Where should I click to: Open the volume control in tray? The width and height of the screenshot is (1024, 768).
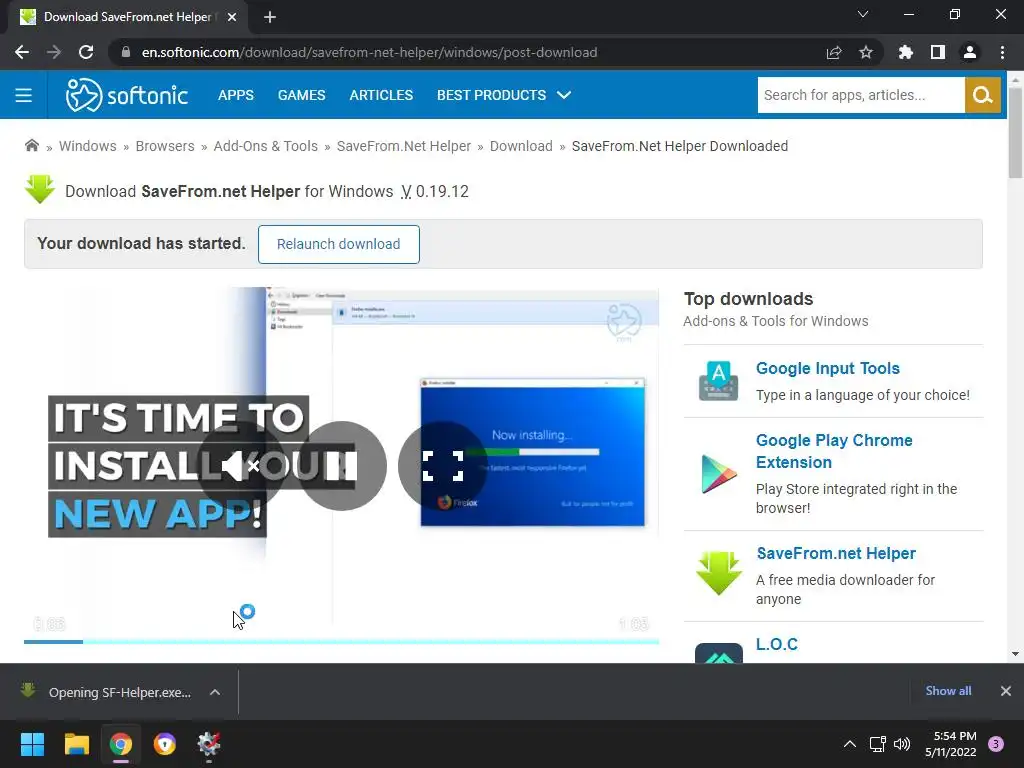coord(902,744)
